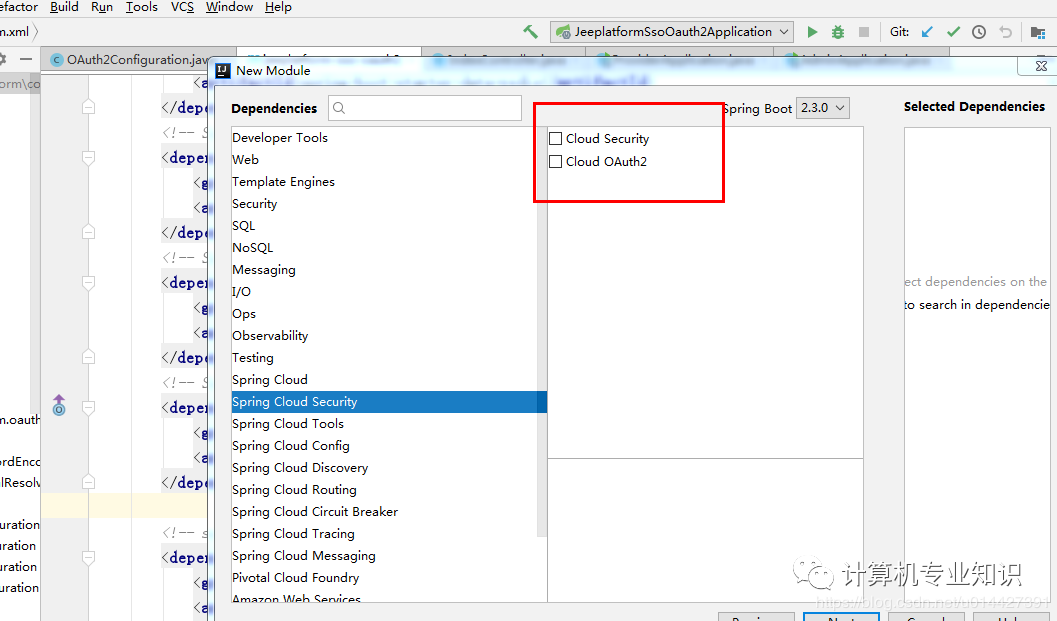Collapse the tool window with the minus icon
This screenshot has width=1057, height=621.
point(26,59)
